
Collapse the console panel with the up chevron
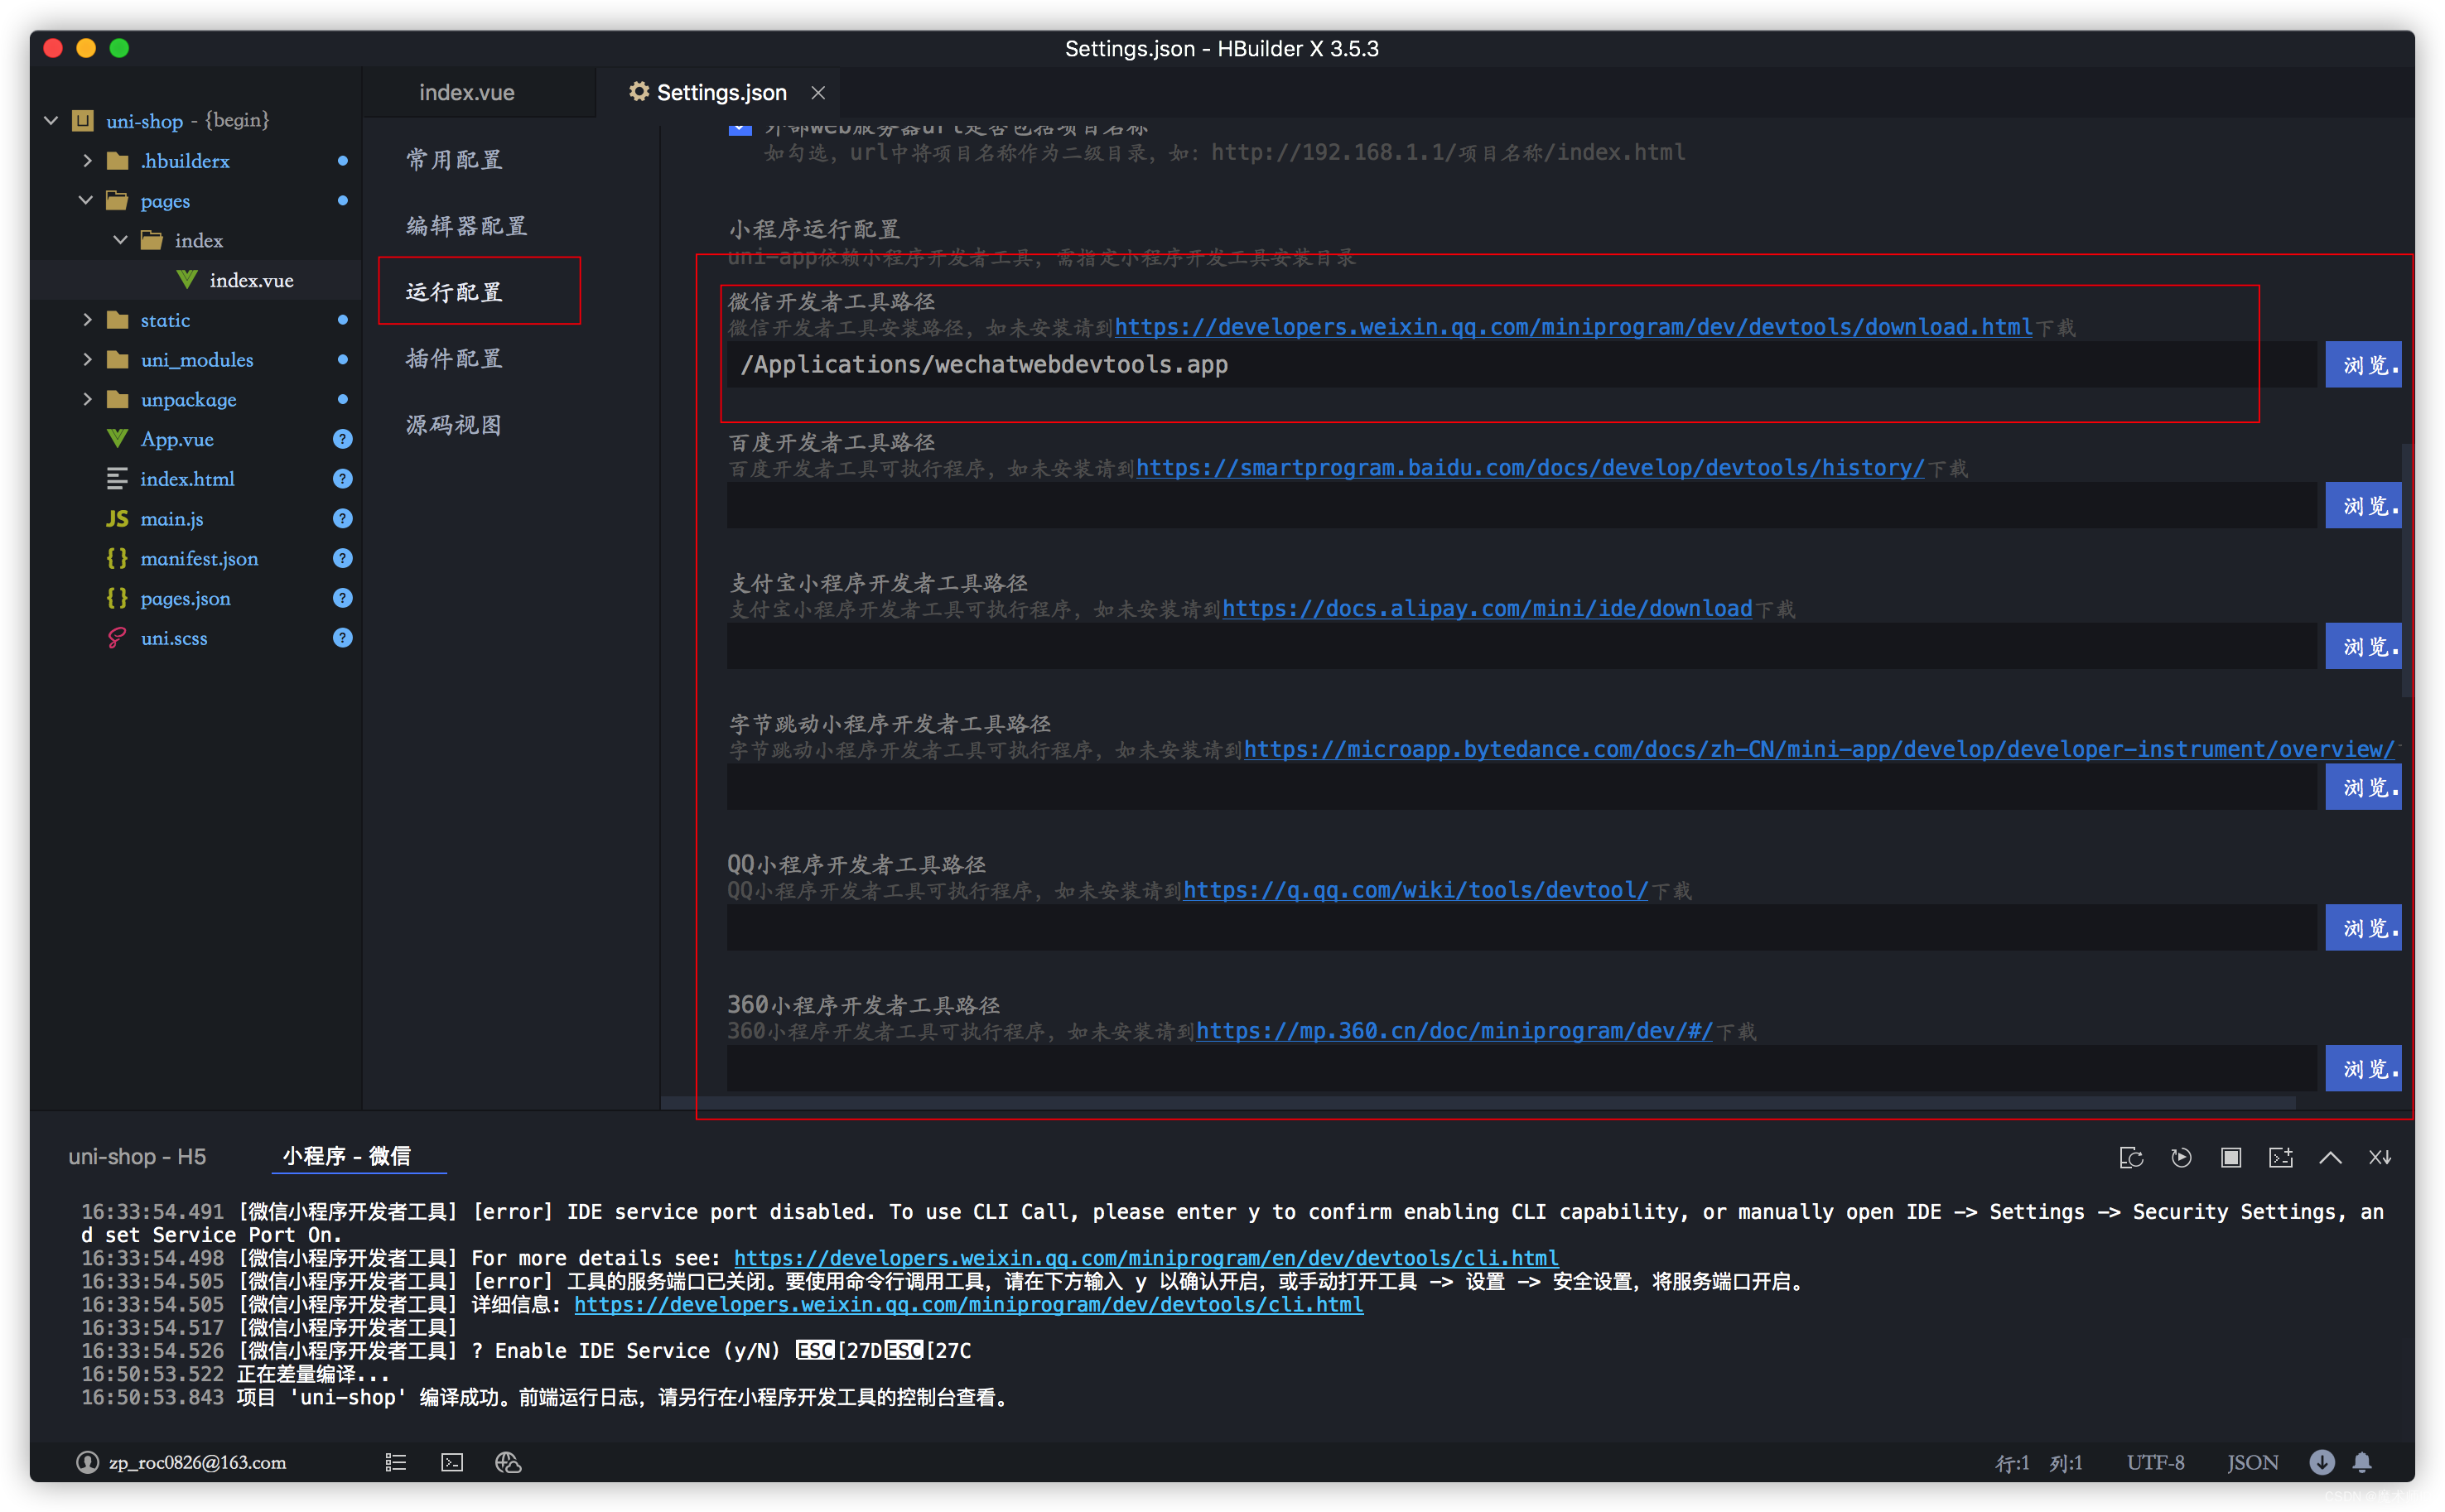2330,1157
